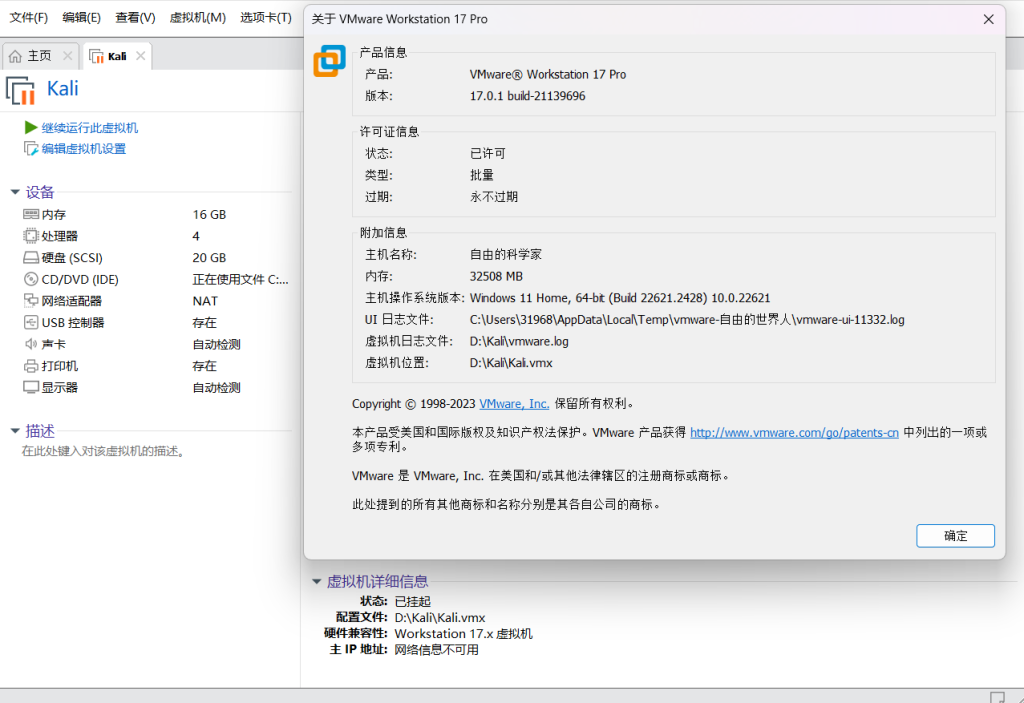Image resolution: width=1024 pixels, height=703 pixels.
Task: Select the USB controller (USB 控制器) icon
Action: click(30, 323)
